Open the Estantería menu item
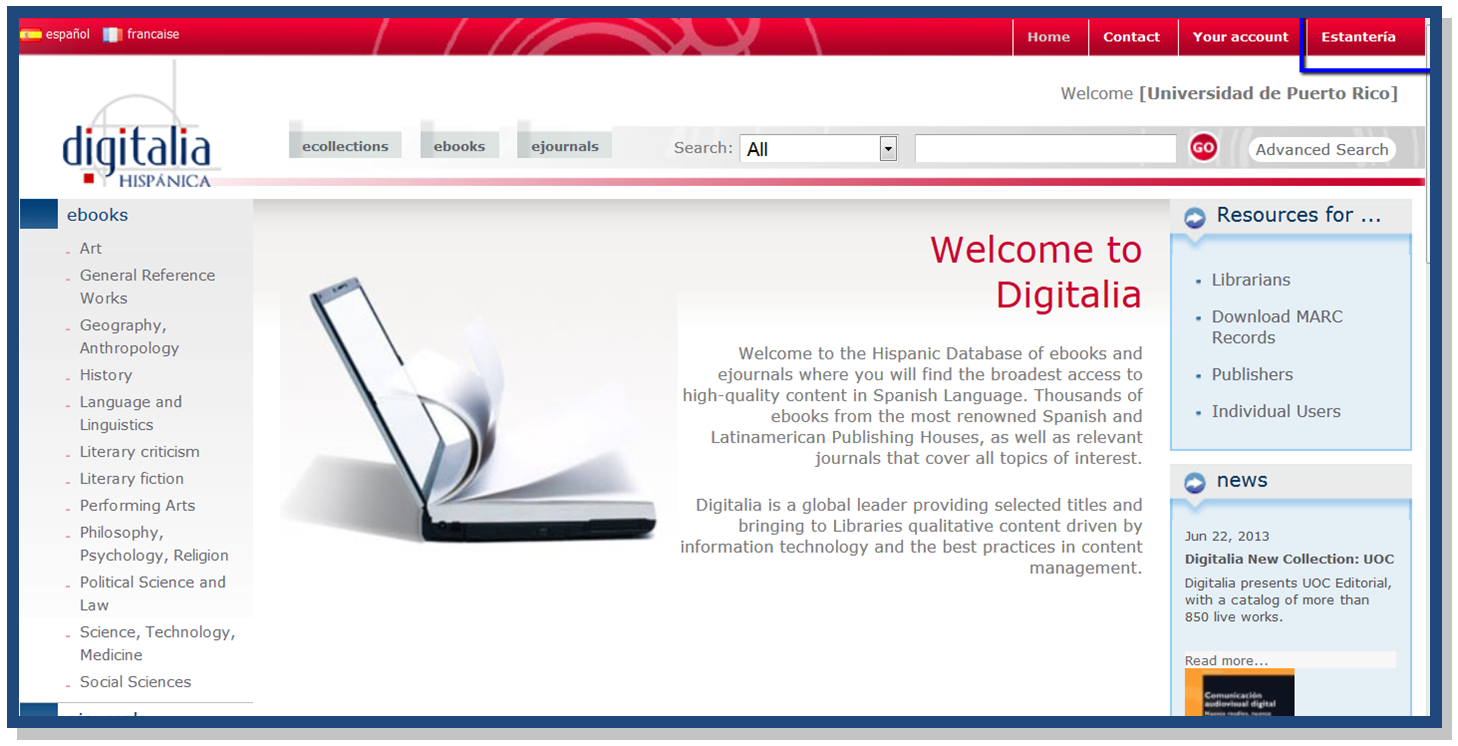This screenshot has width=1458, height=746. pos(1358,37)
